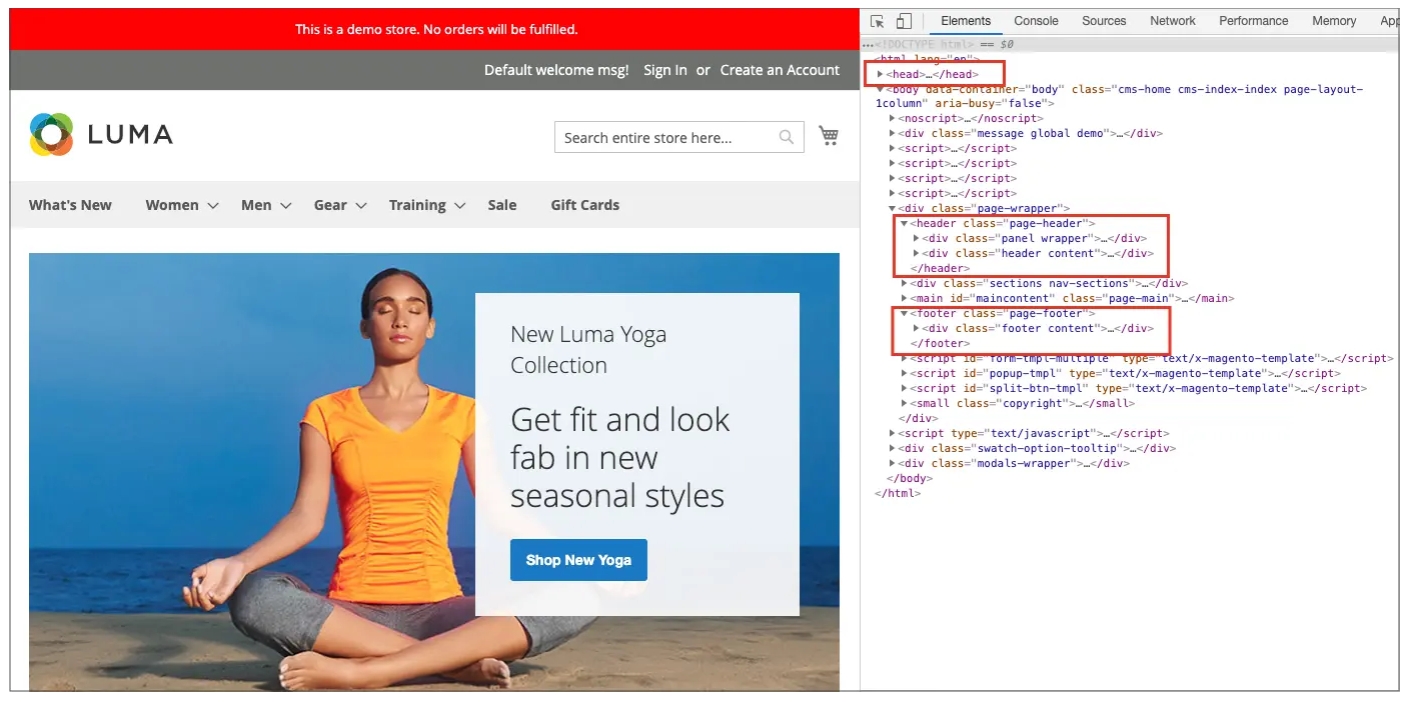Select the closing </html> tag row
Image resolution: width=1407 pixels, height=702 pixels.
coord(897,493)
